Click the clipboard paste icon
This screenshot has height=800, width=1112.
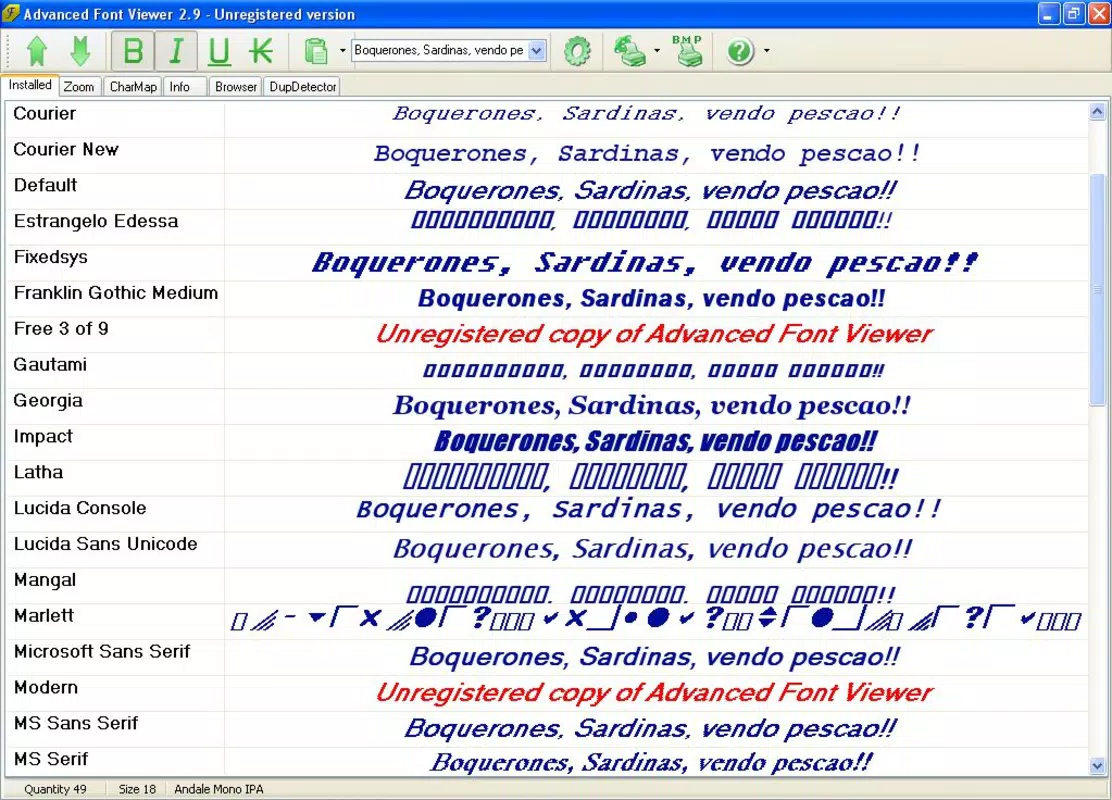pyautogui.click(x=316, y=51)
